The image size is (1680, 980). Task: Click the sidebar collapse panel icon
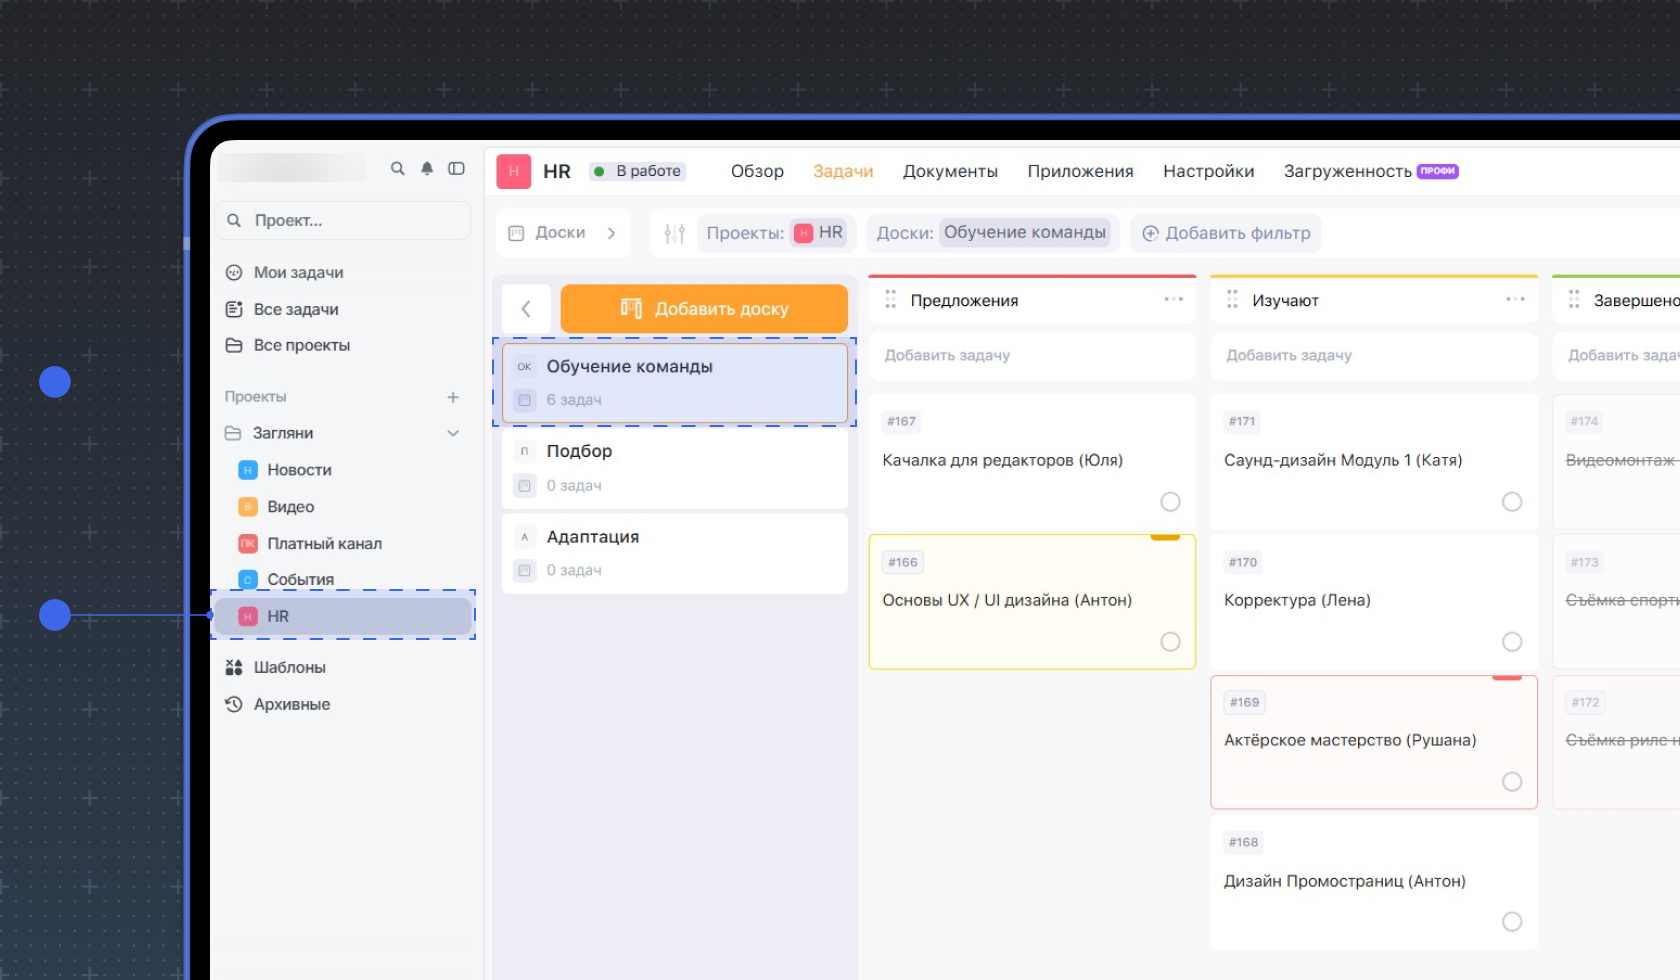point(457,168)
